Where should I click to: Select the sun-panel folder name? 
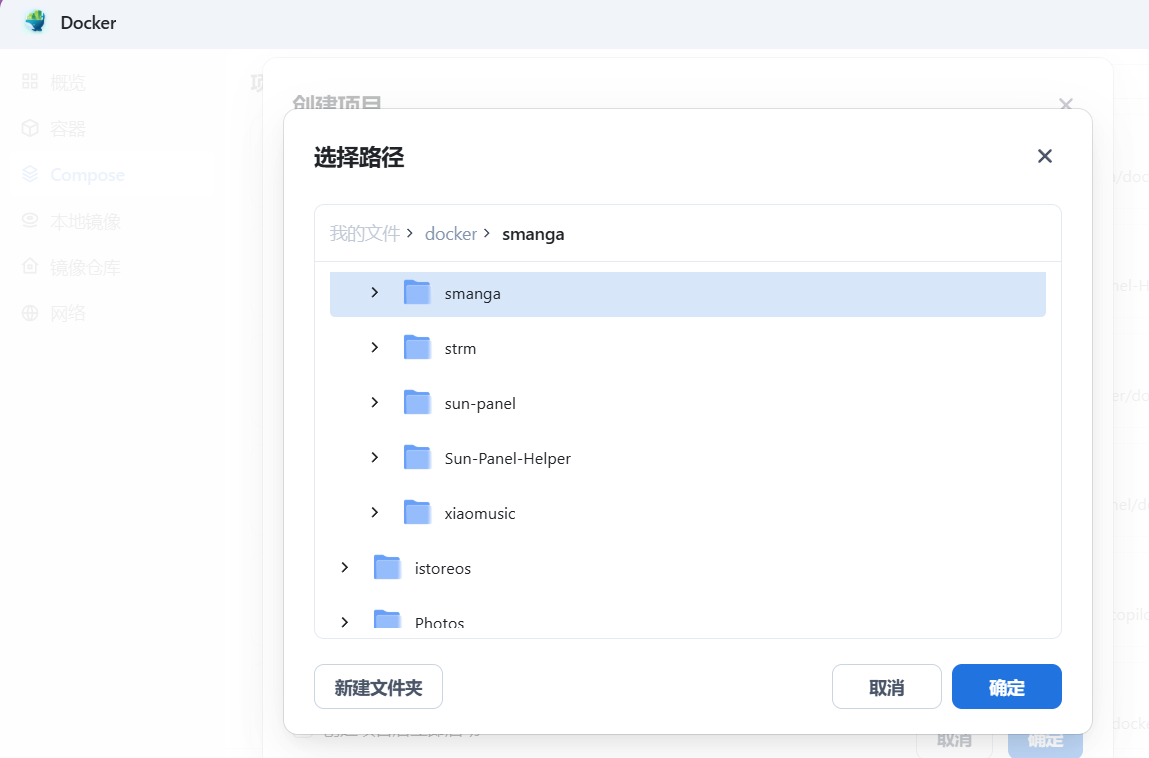480,404
